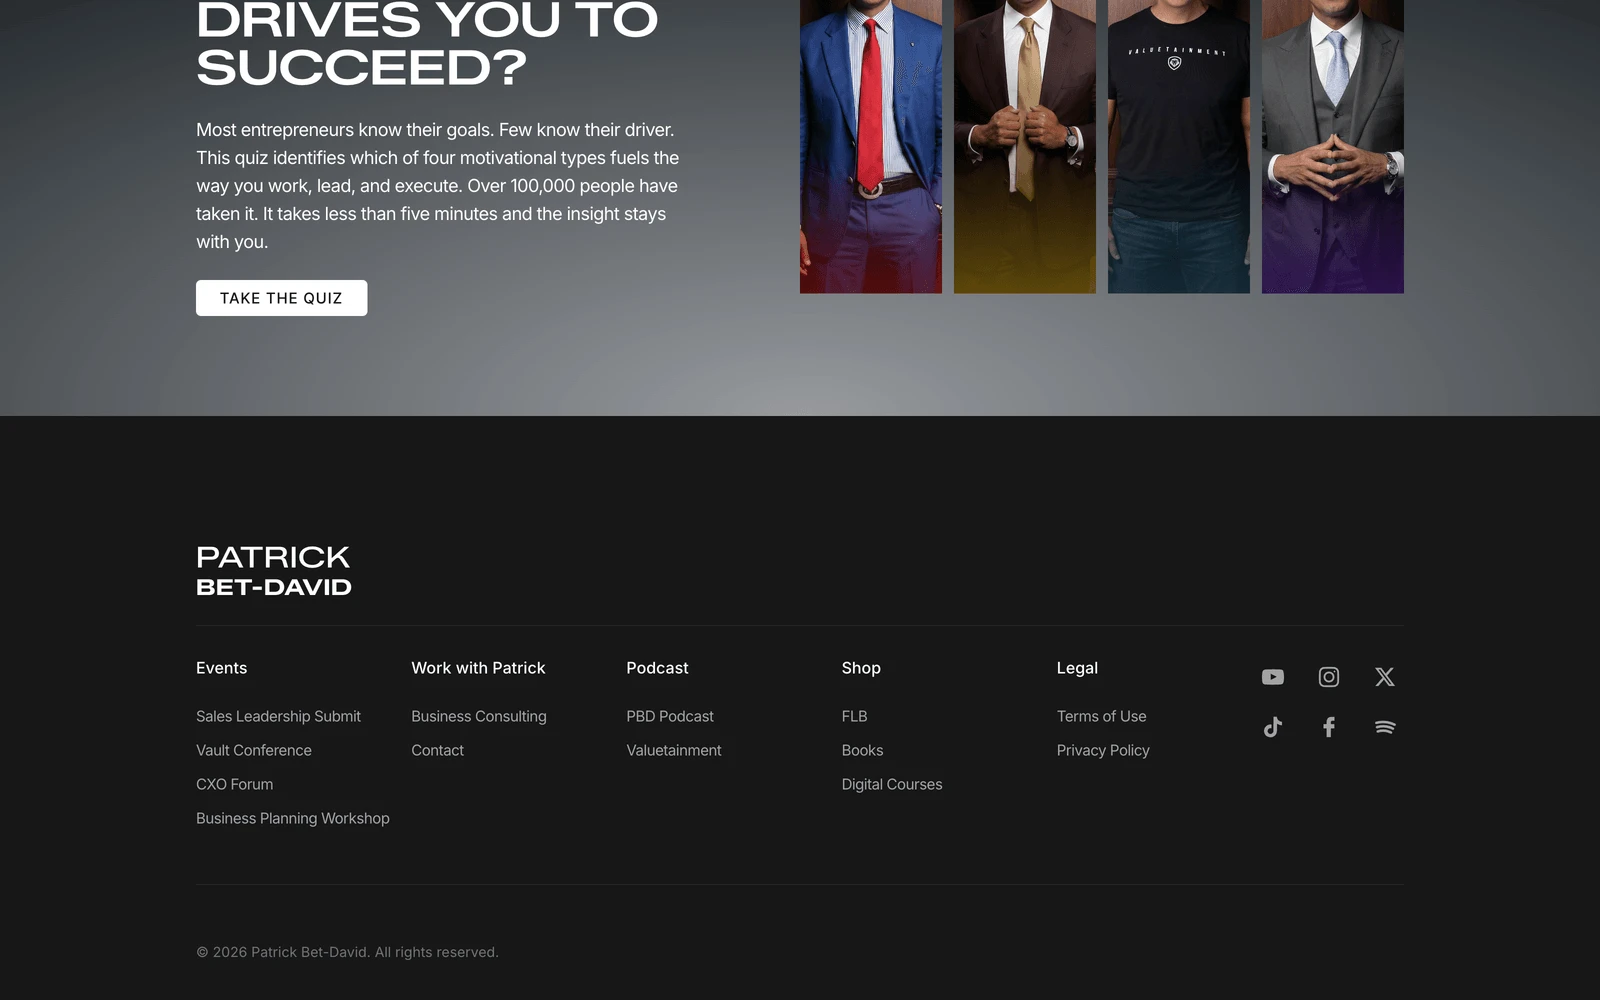Click the 2026 copyright notice text

point(347,952)
